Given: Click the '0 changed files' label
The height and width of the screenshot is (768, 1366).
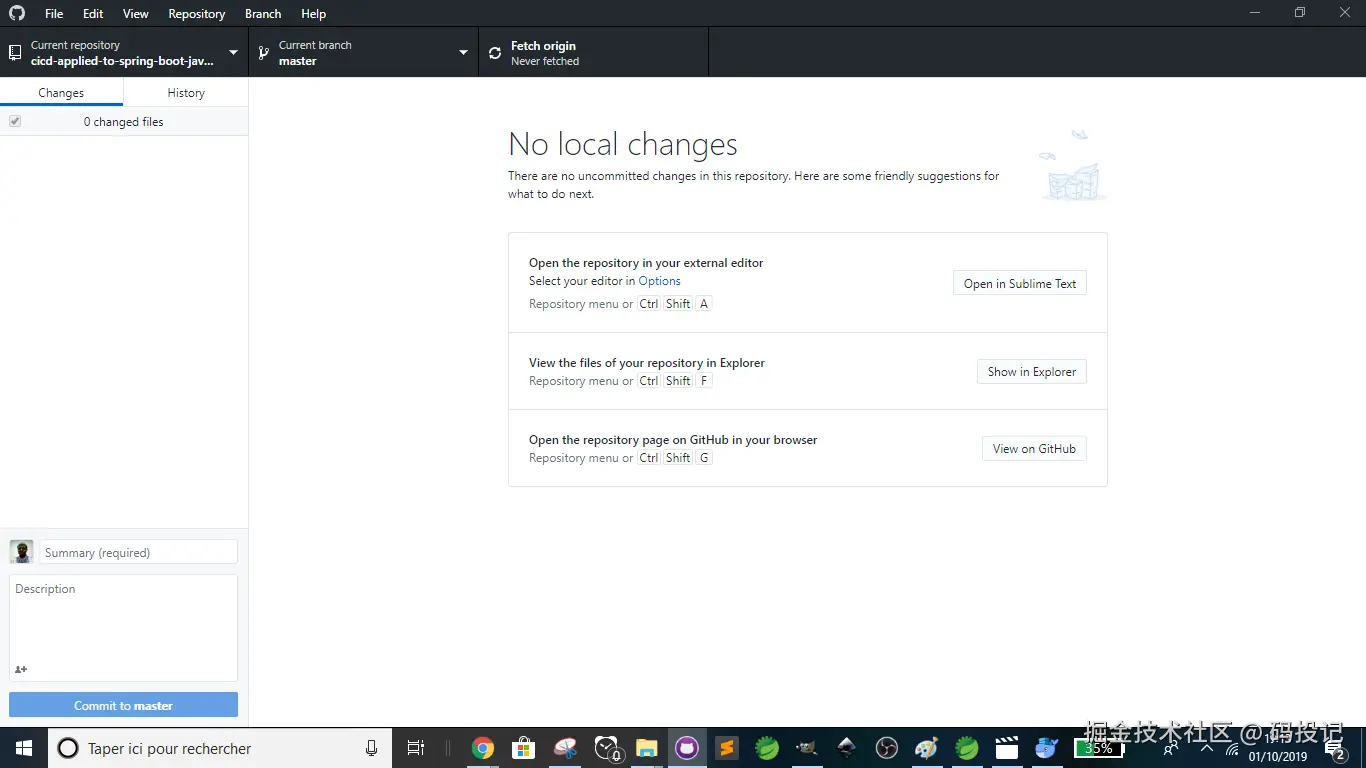Looking at the screenshot, I should click(x=123, y=121).
